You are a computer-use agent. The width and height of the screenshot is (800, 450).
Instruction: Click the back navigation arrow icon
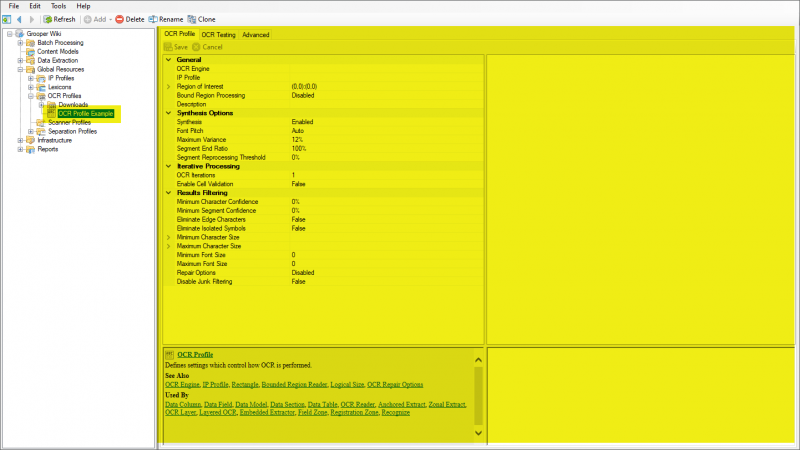coord(19,19)
